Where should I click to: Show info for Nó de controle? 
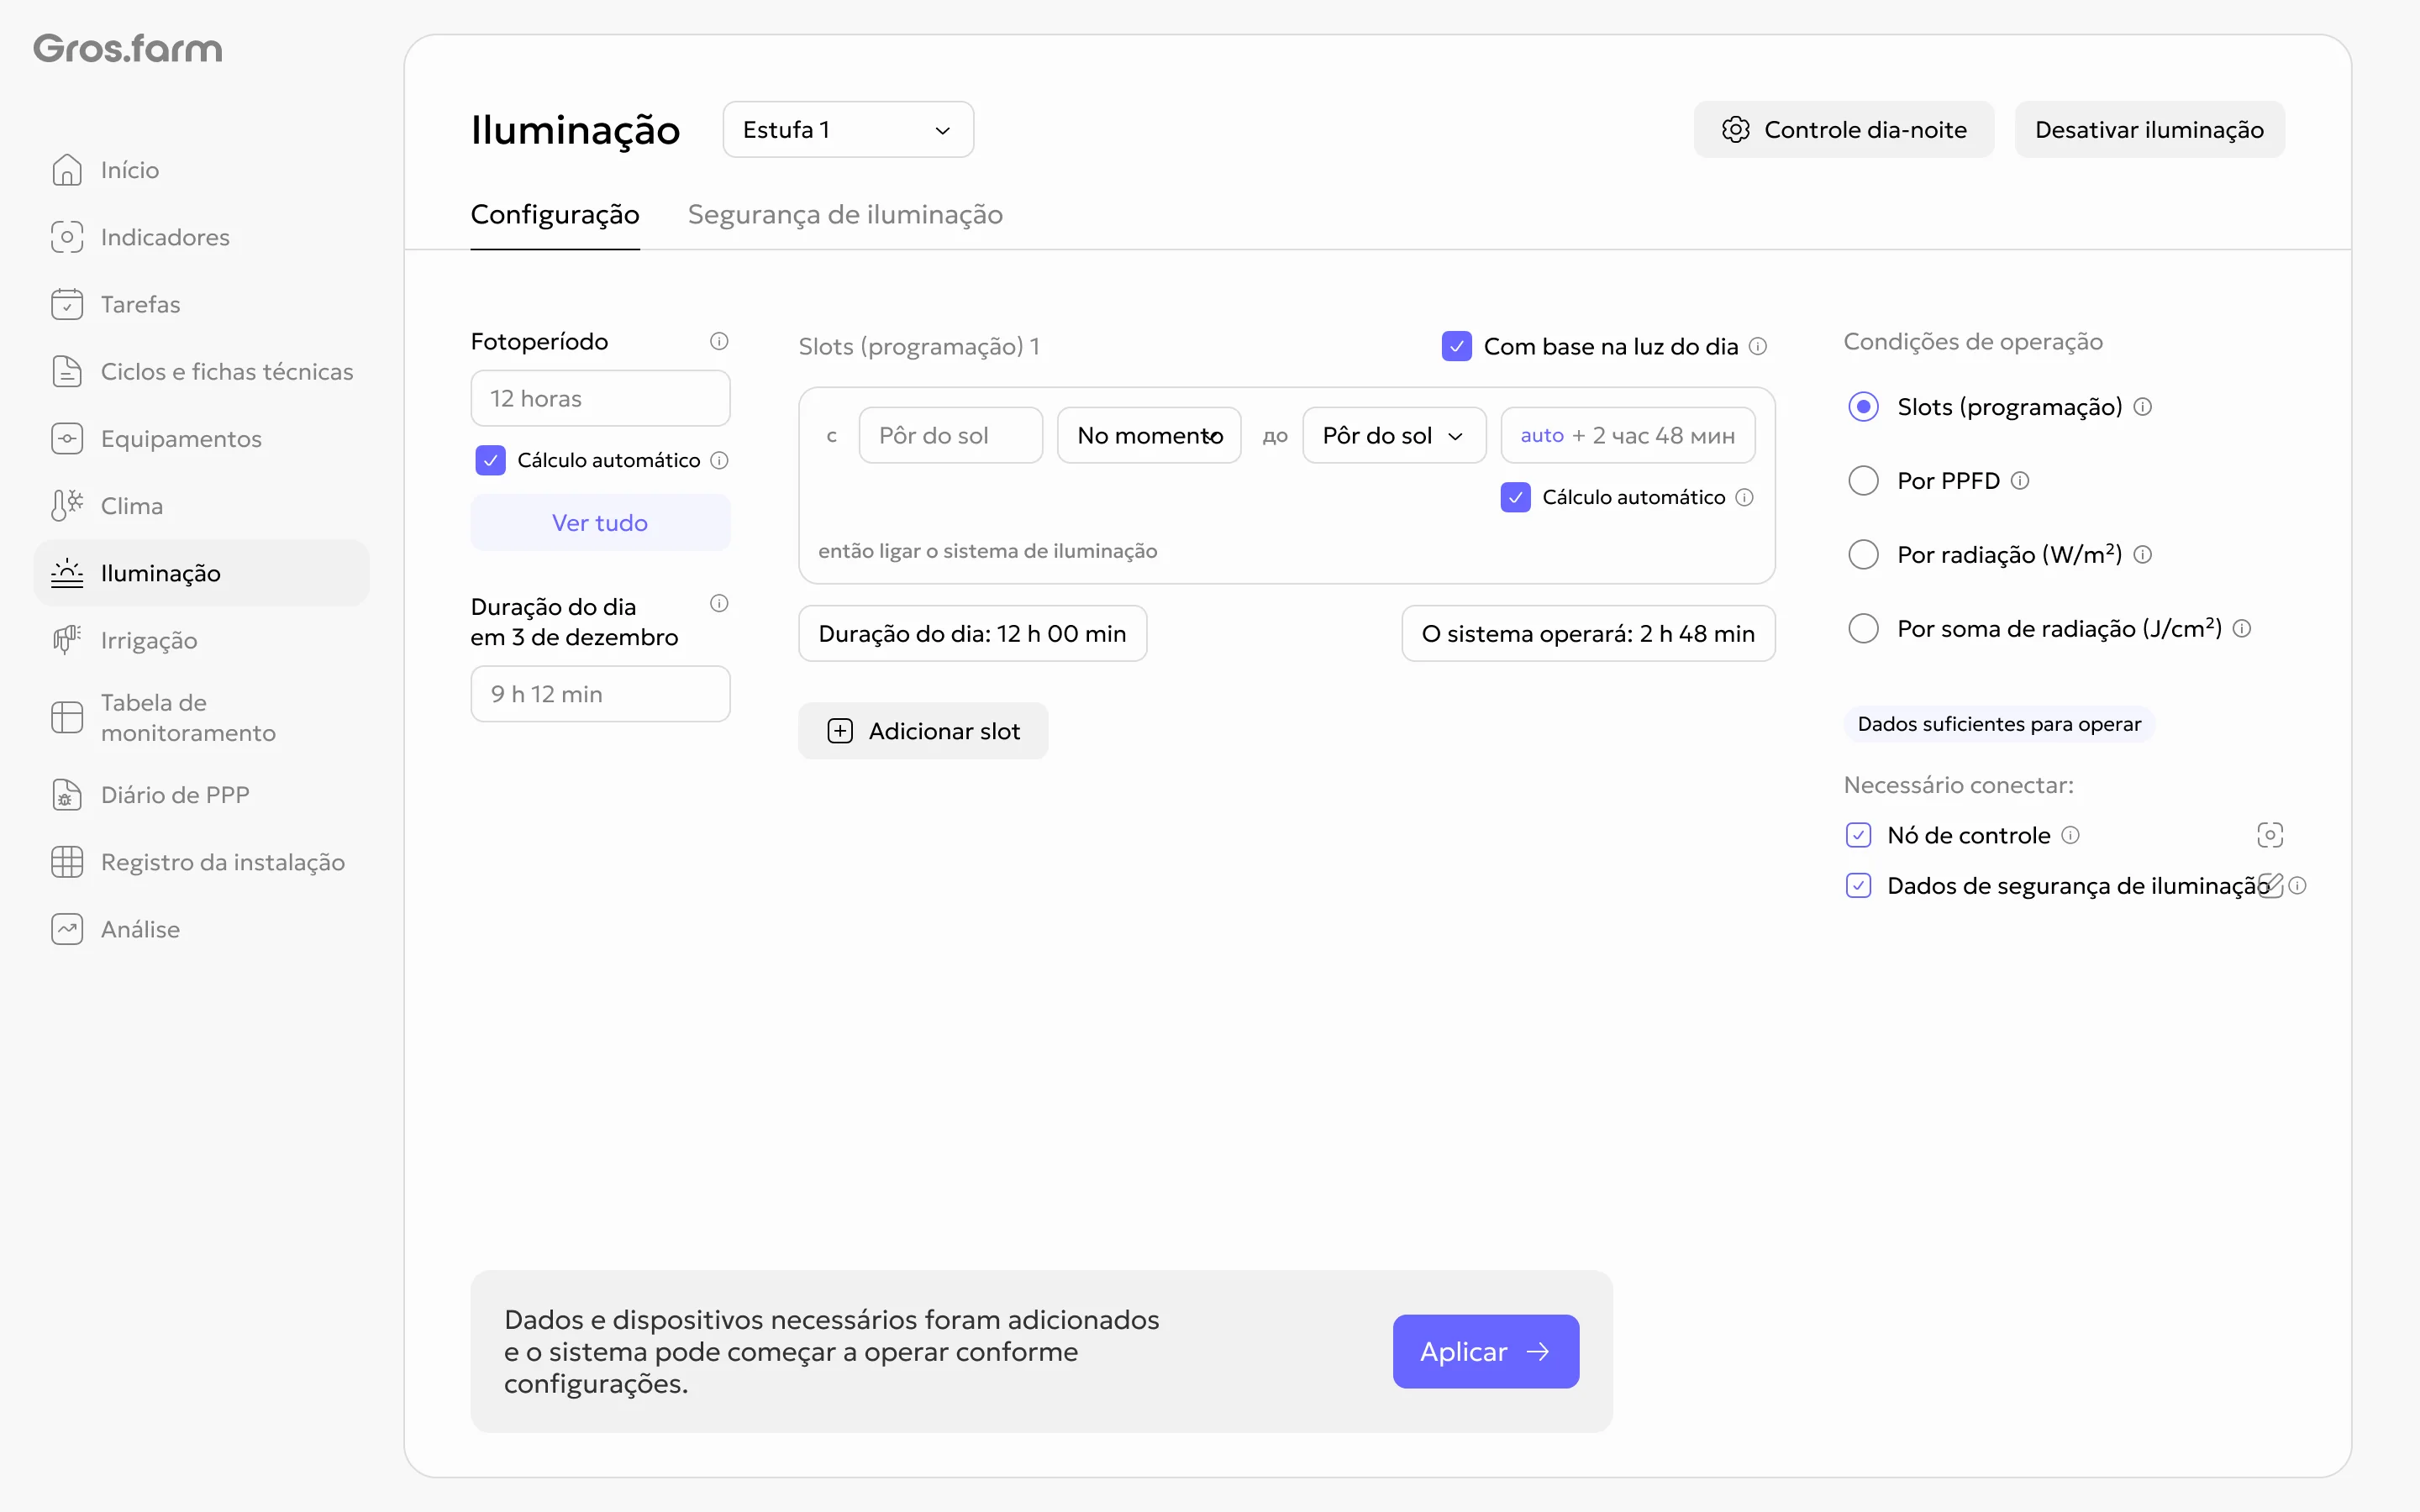point(2071,834)
